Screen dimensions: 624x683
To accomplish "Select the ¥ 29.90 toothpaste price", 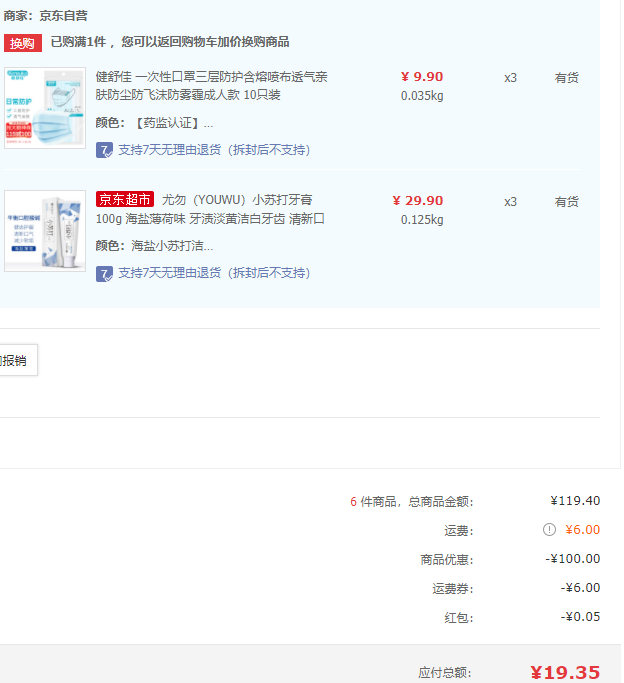I will pos(418,200).
